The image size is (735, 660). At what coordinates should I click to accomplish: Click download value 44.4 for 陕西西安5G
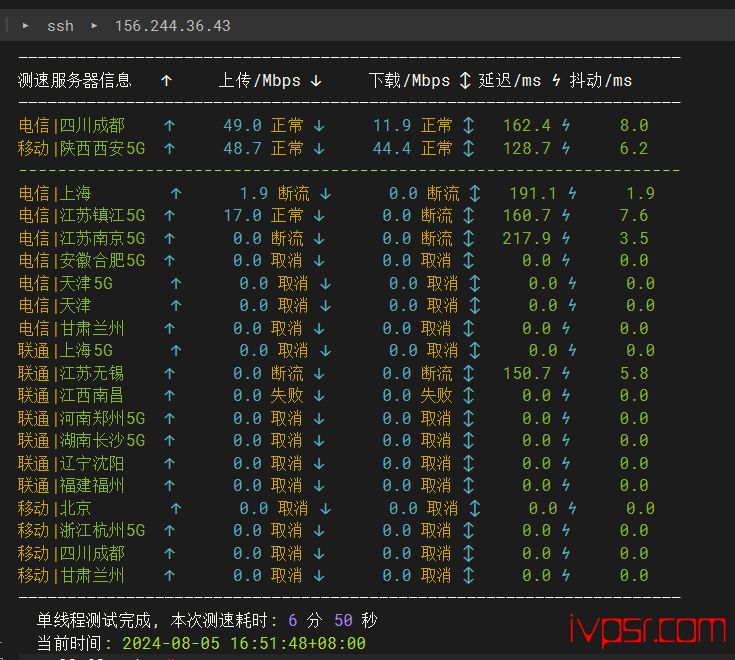pos(392,149)
